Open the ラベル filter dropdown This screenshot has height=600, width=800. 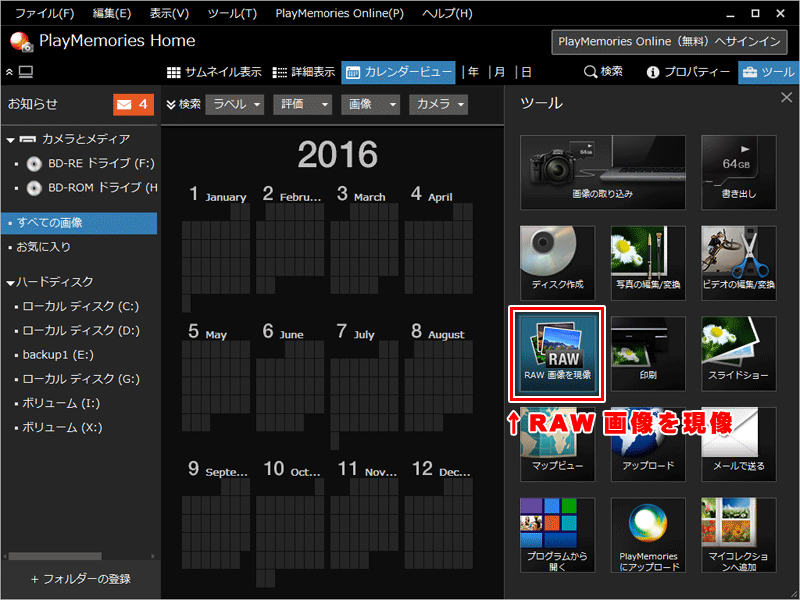(x=235, y=105)
